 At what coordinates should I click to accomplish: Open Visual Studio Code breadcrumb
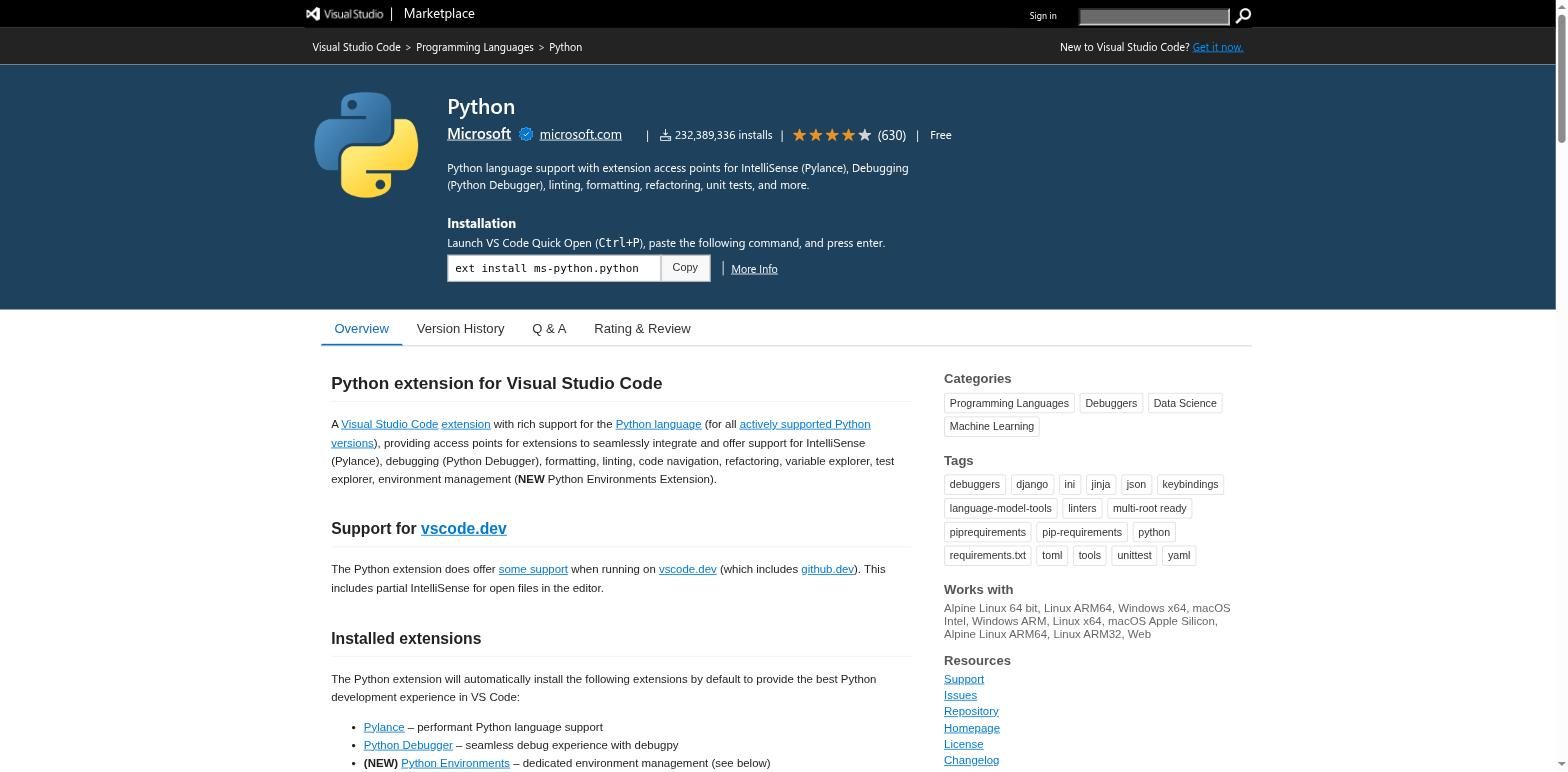pos(356,47)
